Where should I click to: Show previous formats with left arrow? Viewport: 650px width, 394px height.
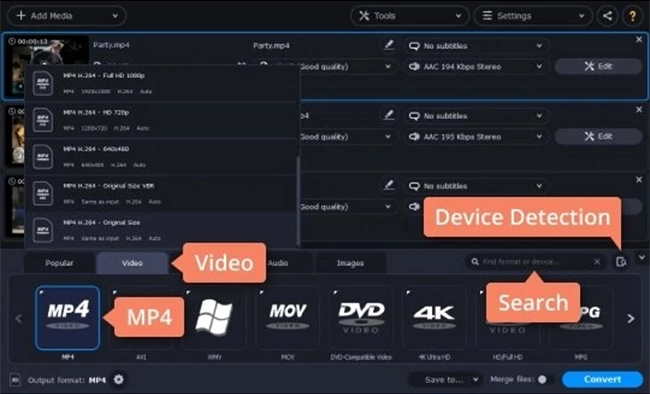coord(19,319)
